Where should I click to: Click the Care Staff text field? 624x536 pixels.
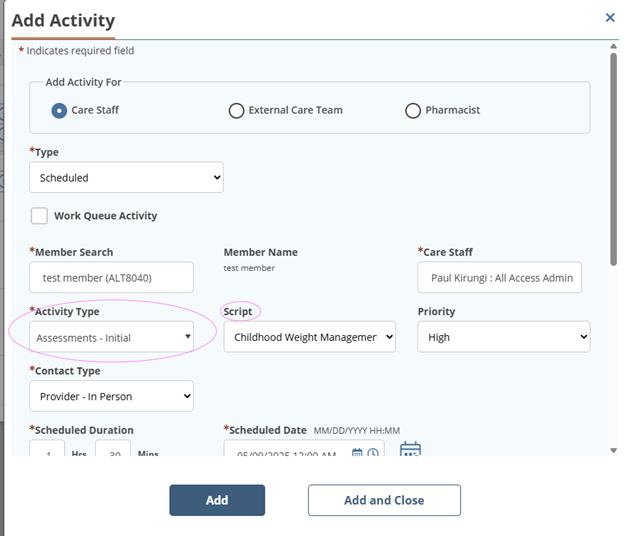click(x=499, y=277)
